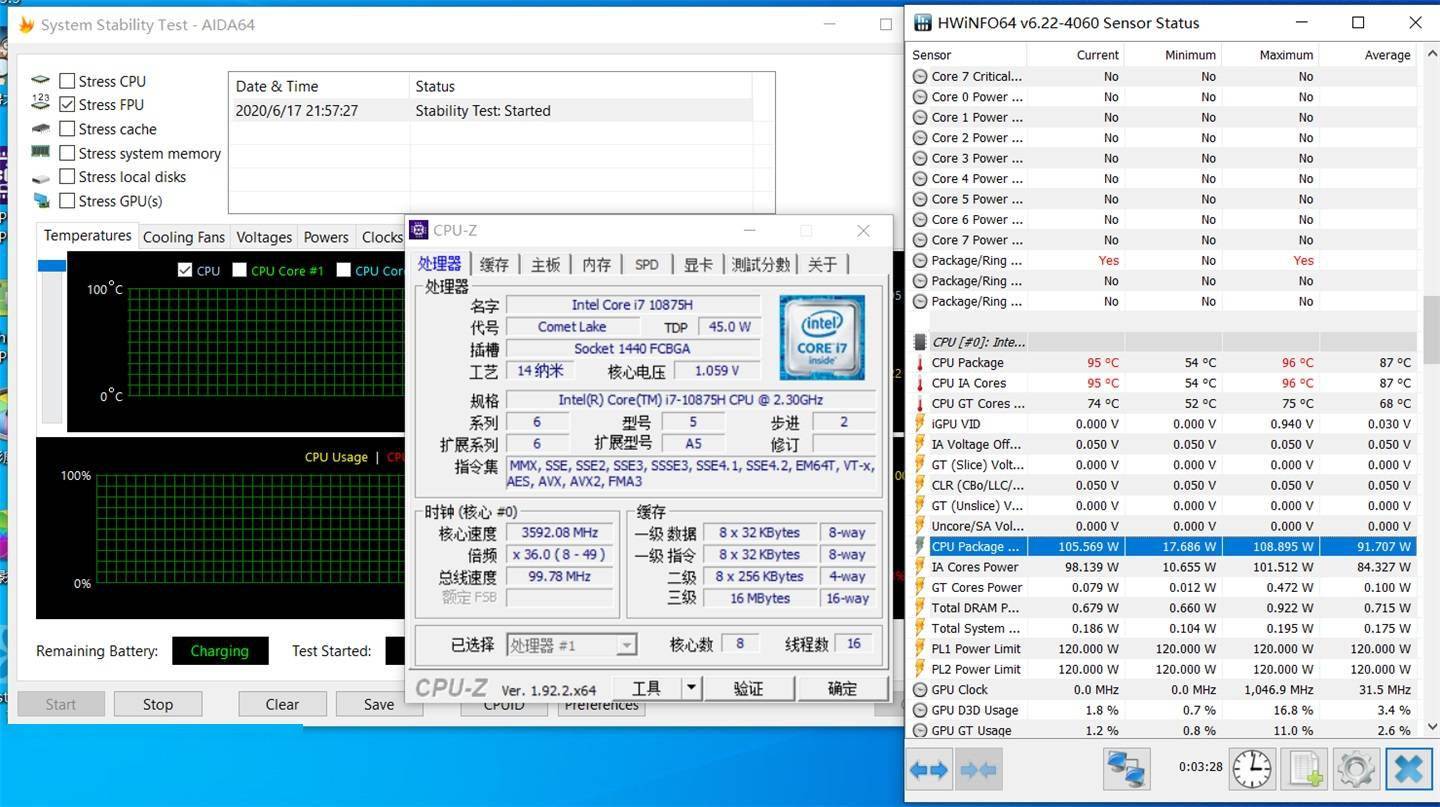Image resolution: width=1440 pixels, height=807 pixels.
Task: Click the CPU-Z title bar chip icon
Action: pyautogui.click(x=419, y=230)
